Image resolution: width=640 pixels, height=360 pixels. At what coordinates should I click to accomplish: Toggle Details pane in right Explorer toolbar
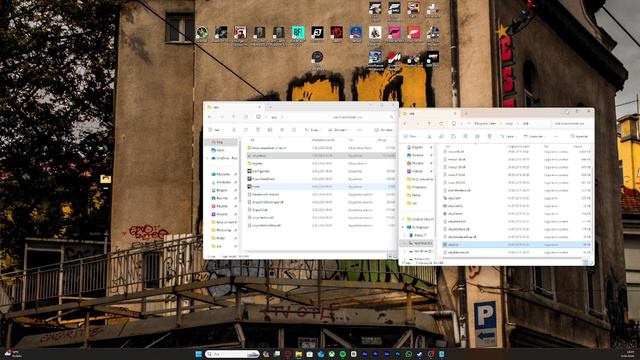click(x=579, y=136)
